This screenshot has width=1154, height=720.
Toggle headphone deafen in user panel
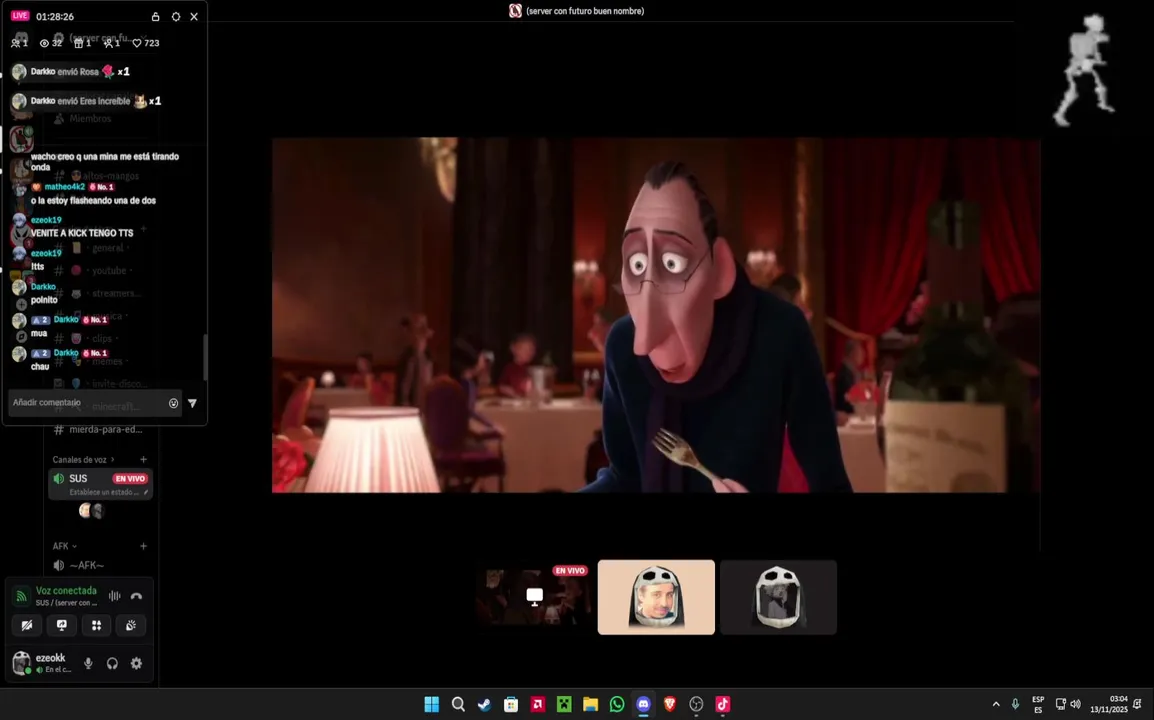coord(113,663)
